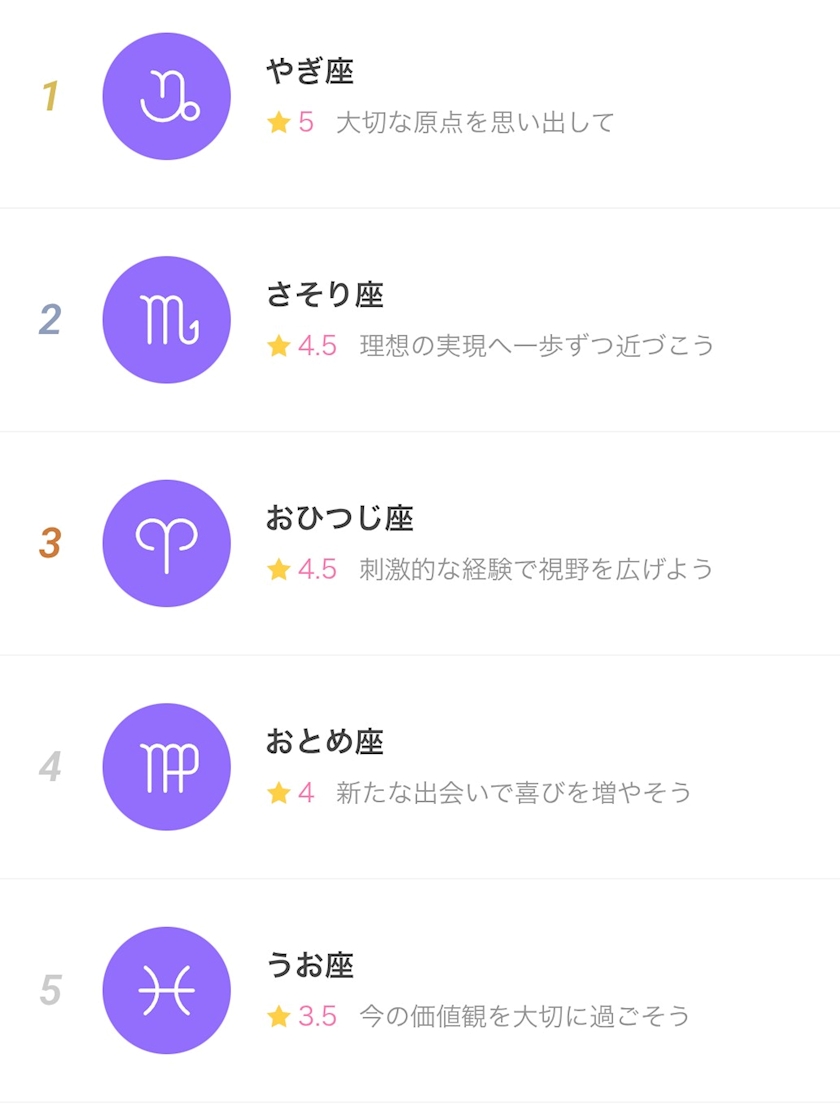Tap the Capricorn (やぎ座) zodiac icon

(166, 96)
